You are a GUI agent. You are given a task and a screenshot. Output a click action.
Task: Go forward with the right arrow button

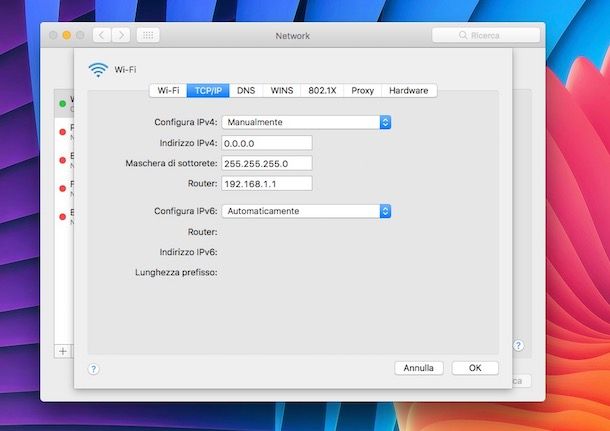(121, 35)
